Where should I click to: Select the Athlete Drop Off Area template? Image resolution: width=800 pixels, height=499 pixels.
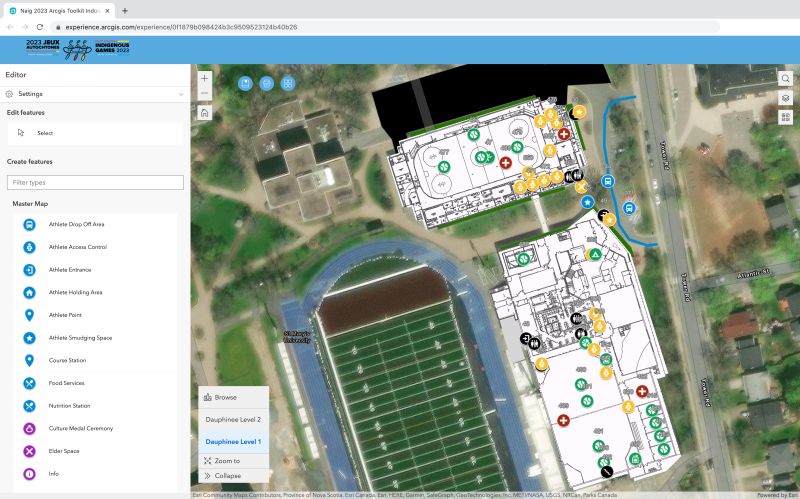[76, 224]
